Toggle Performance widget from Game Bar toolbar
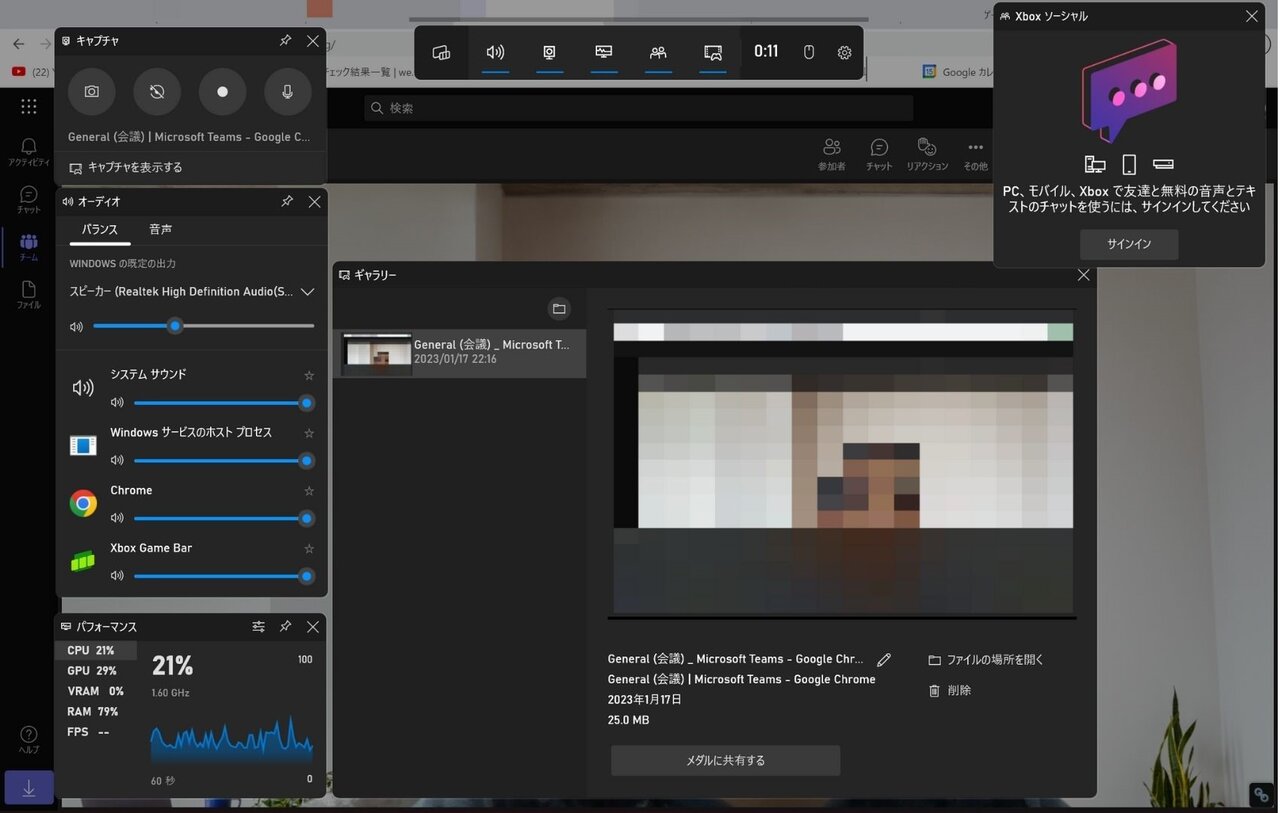1280x813 pixels. tap(604, 52)
